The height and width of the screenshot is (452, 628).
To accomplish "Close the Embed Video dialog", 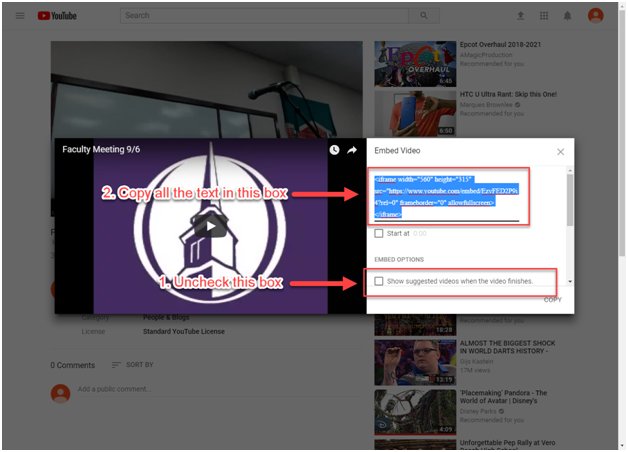I will (560, 152).
